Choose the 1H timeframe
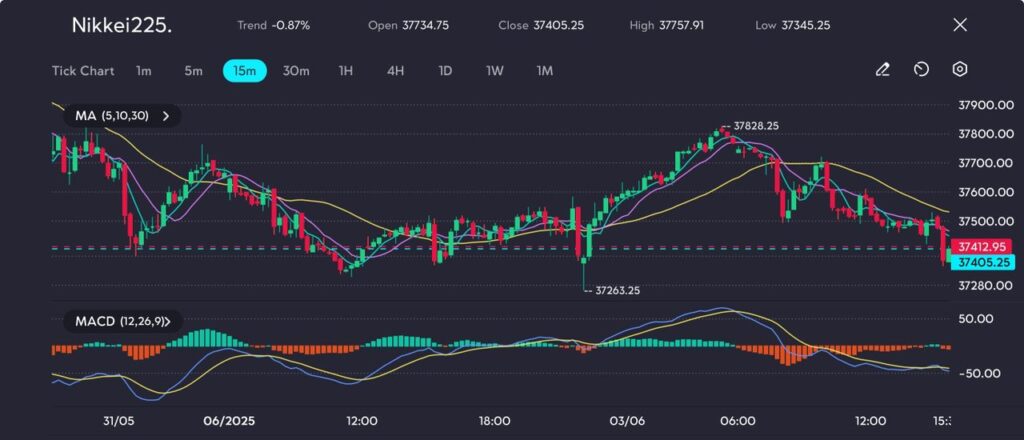Screen dimensions: 1024x440 click(346, 71)
